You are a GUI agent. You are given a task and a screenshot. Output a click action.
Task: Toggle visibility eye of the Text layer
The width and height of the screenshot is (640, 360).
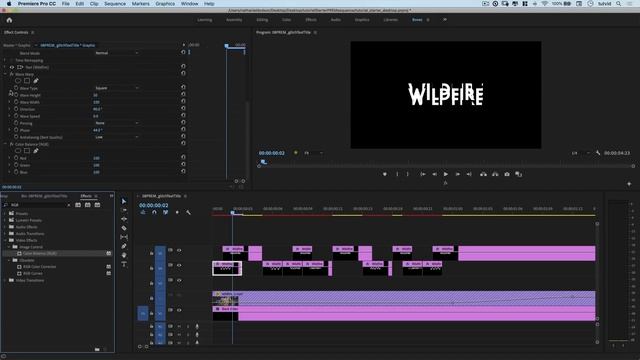(x=12, y=67)
